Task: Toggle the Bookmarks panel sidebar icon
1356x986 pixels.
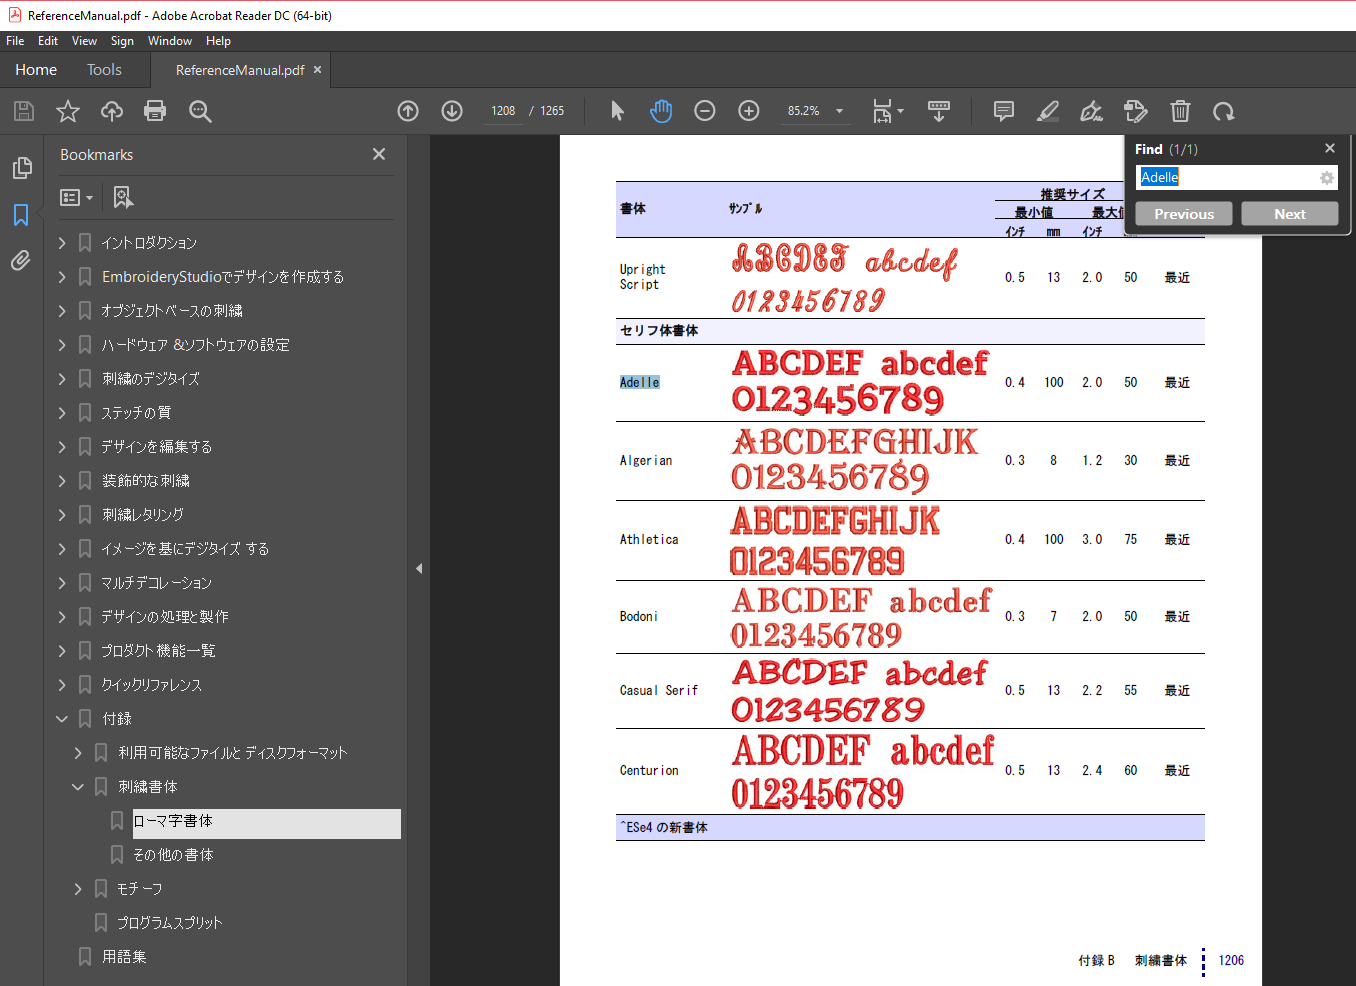Action: coord(21,215)
